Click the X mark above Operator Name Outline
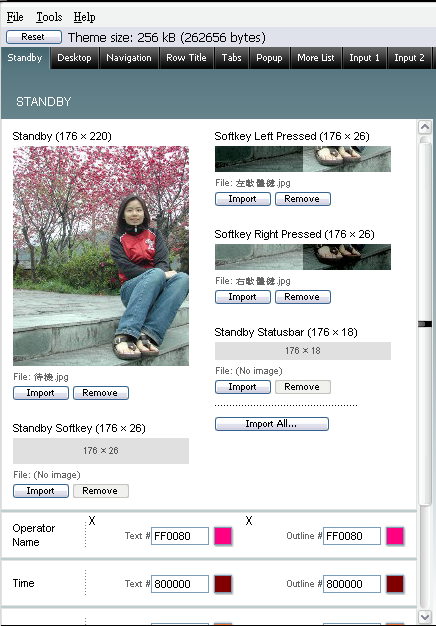 [249, 521]
